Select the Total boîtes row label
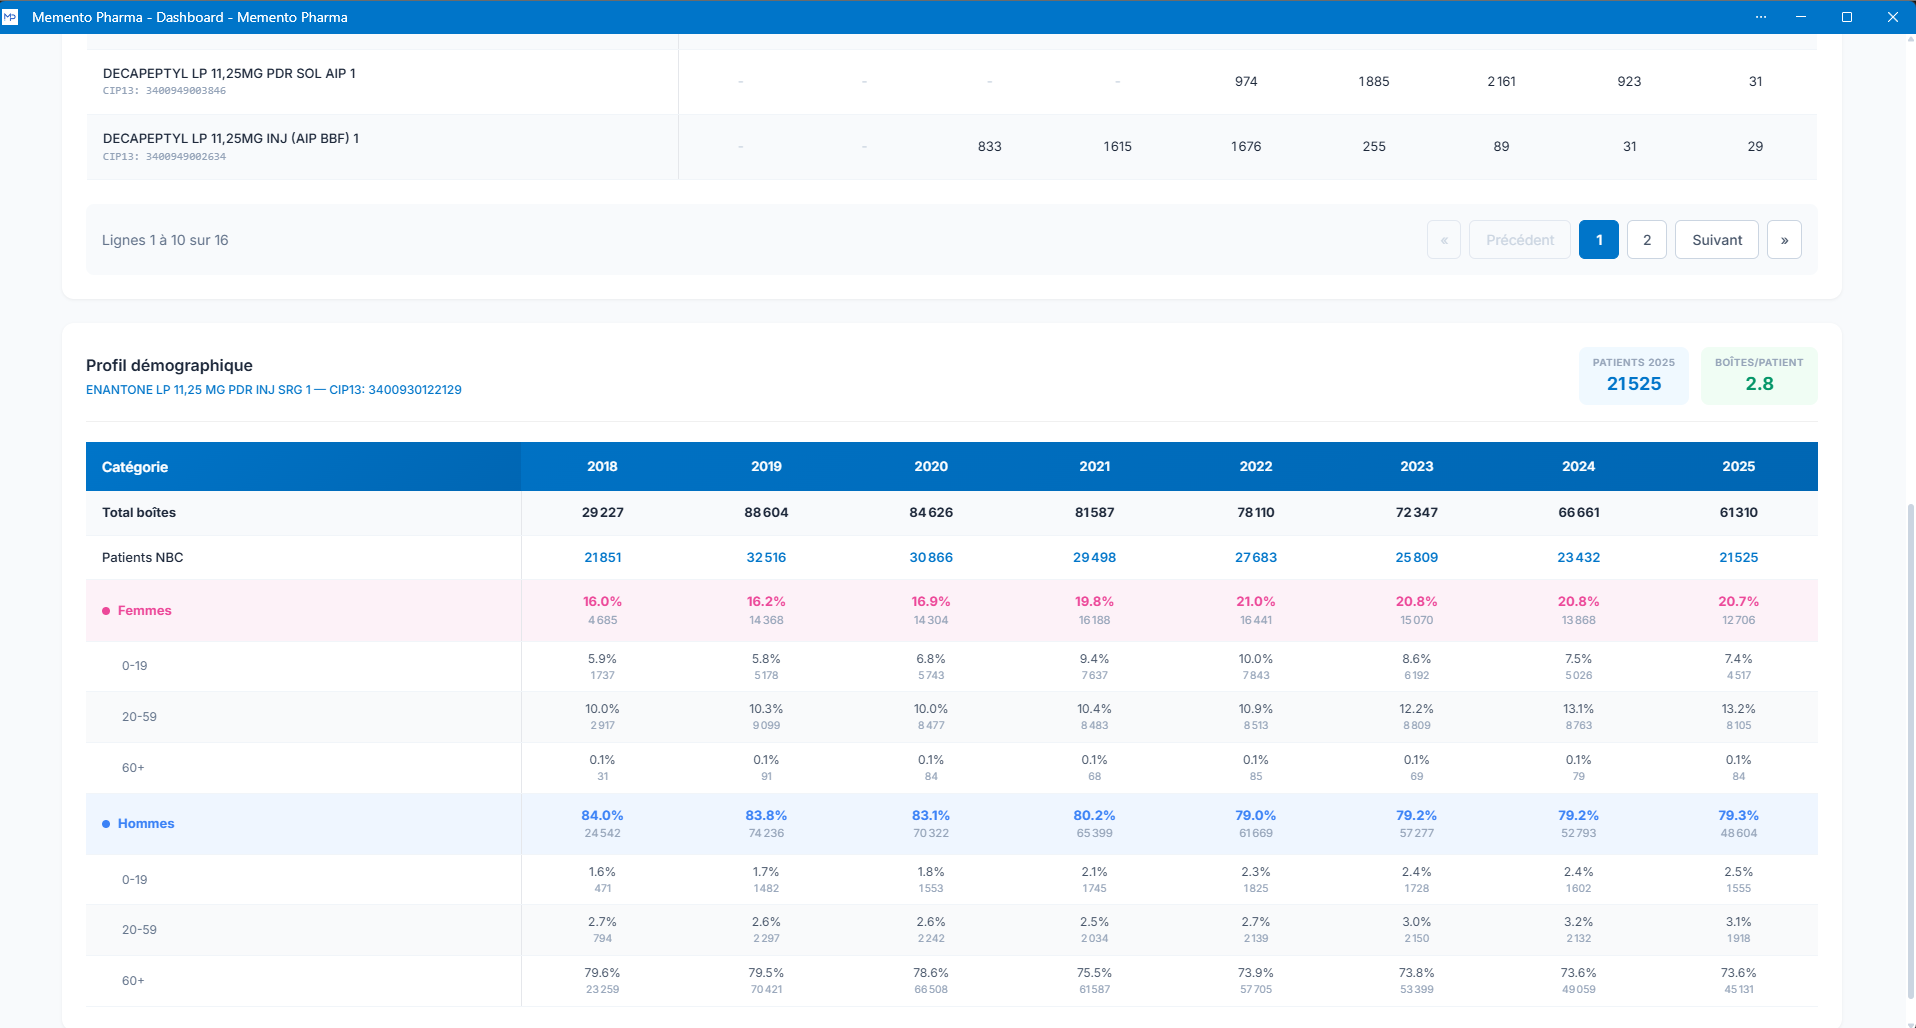This screenshot has height=1028, width=1916. pos(139,513)
